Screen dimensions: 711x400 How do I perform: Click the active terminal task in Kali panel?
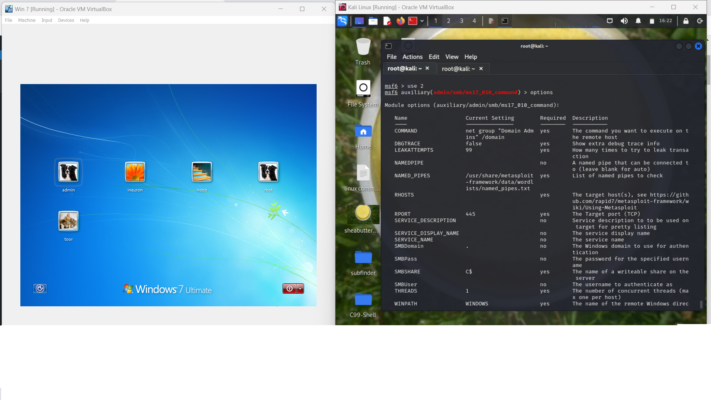(505, 21)
